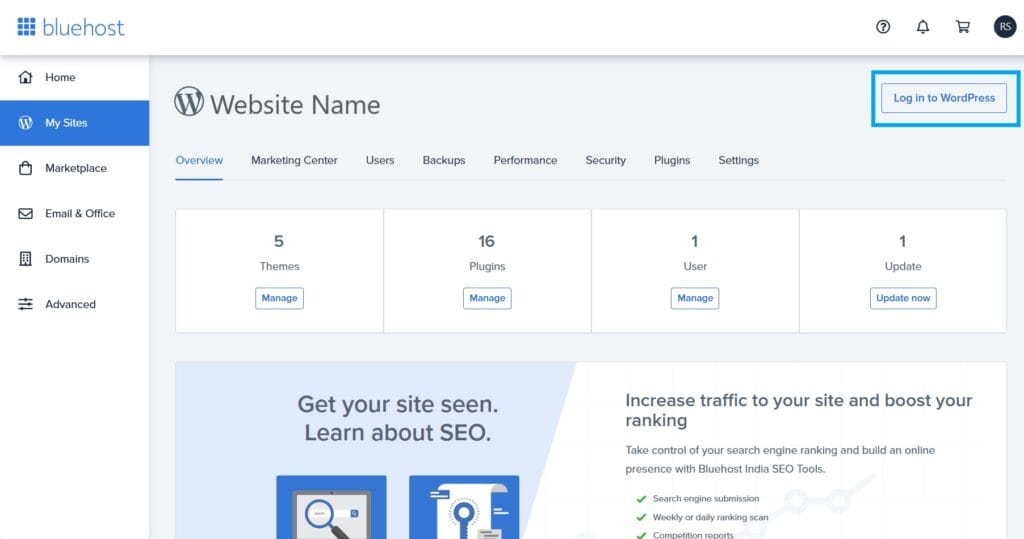Click the Update now button
Screen dimensions: 1024x539
click(x=903, y=298)
